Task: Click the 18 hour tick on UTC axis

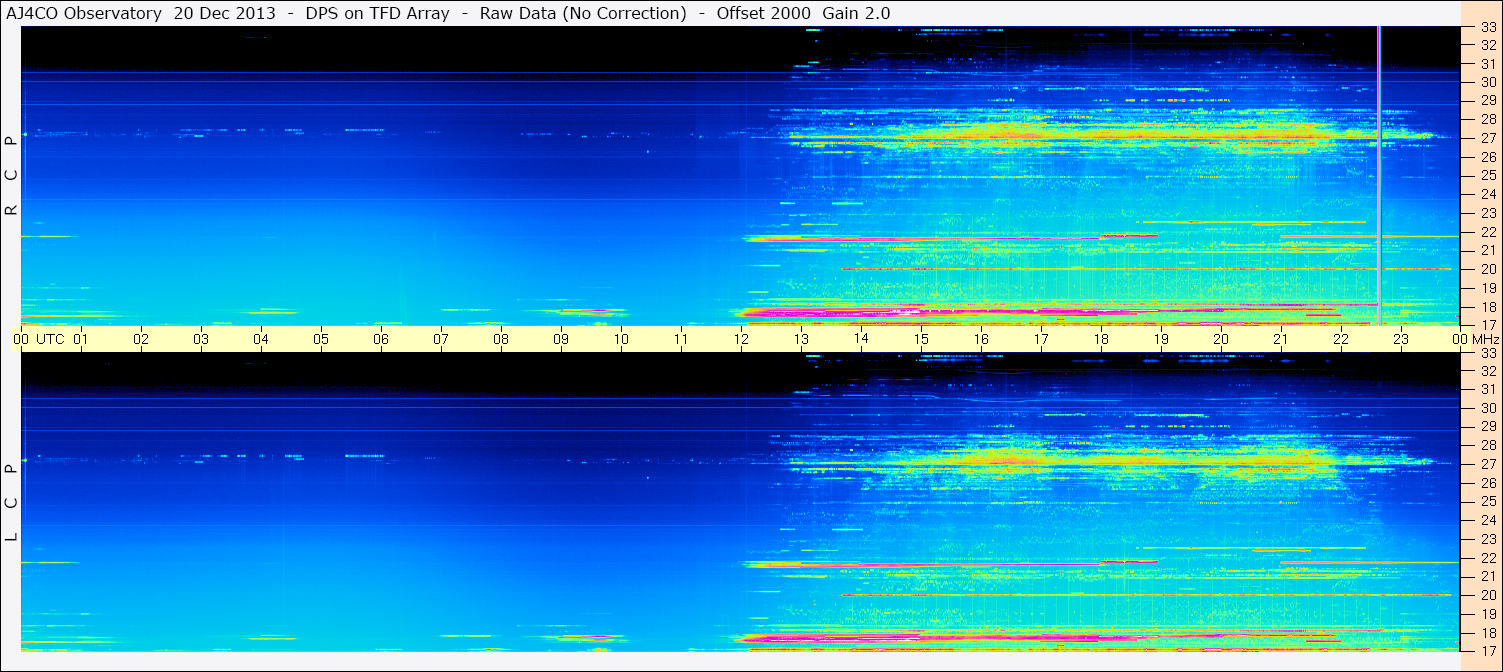Action: [1101, 339]
